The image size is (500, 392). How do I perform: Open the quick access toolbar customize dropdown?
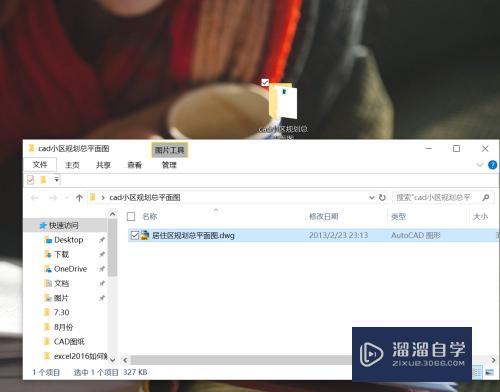click(57, 180)
